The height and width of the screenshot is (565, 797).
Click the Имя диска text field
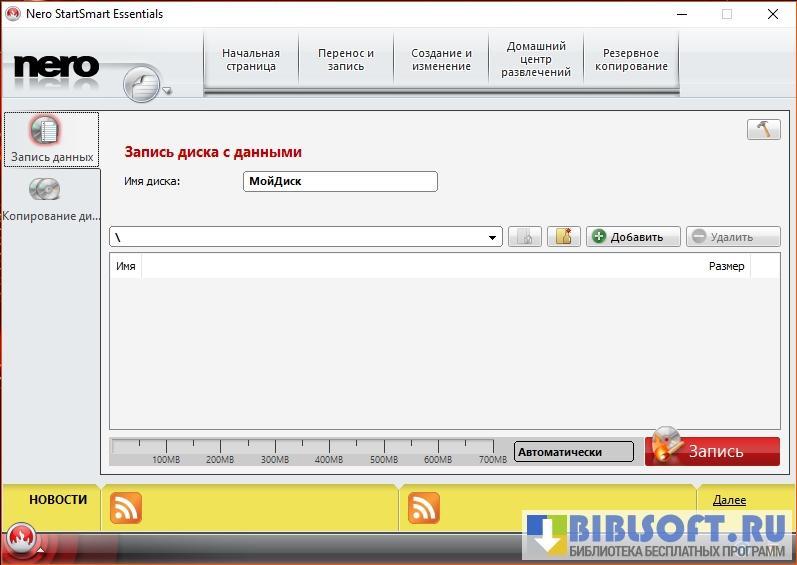[340, 181]
